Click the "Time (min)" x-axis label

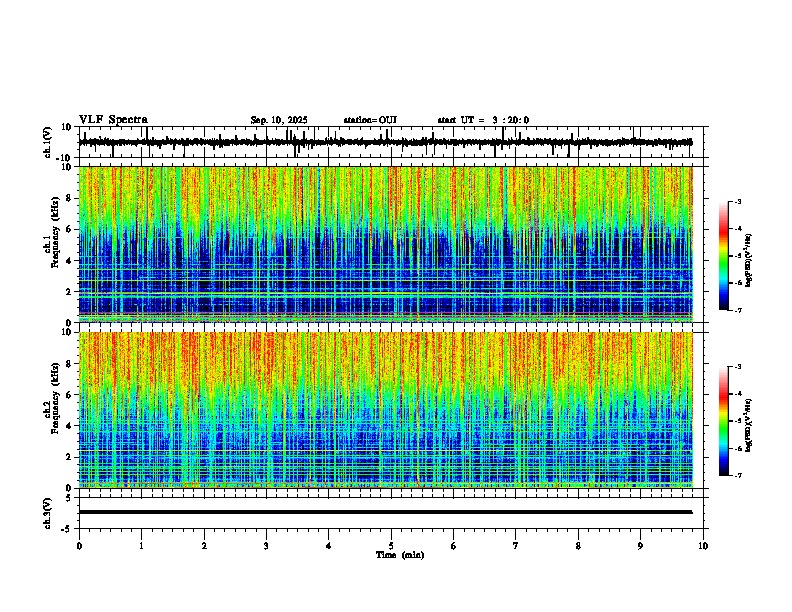point(400,555)
